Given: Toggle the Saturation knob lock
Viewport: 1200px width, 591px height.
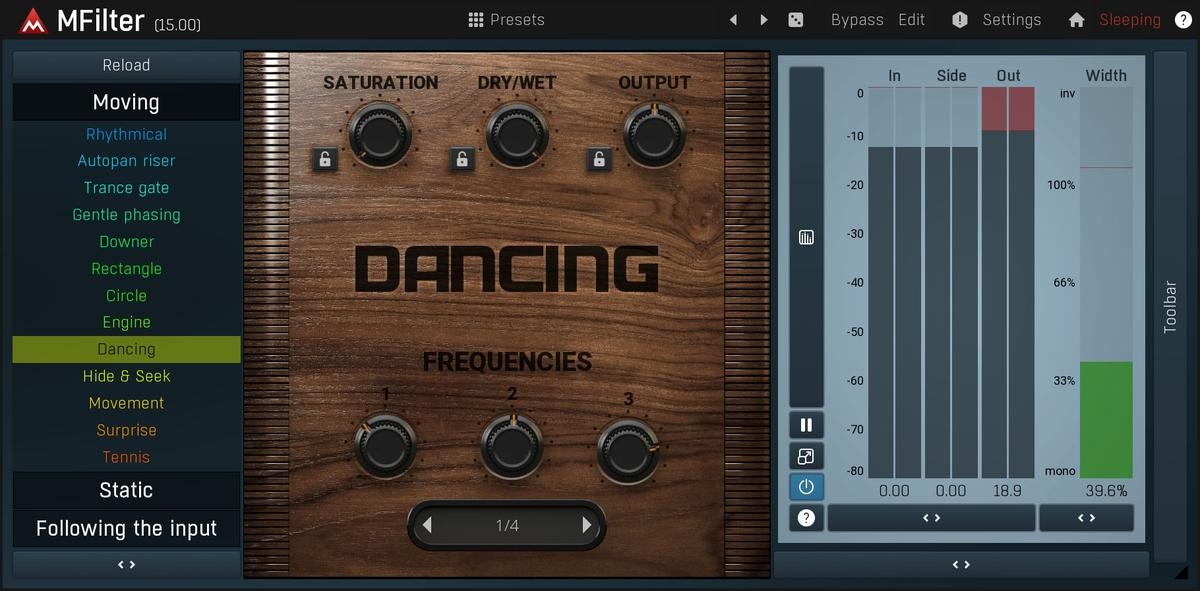Looking at the screenshot, I should pos(324,158).
